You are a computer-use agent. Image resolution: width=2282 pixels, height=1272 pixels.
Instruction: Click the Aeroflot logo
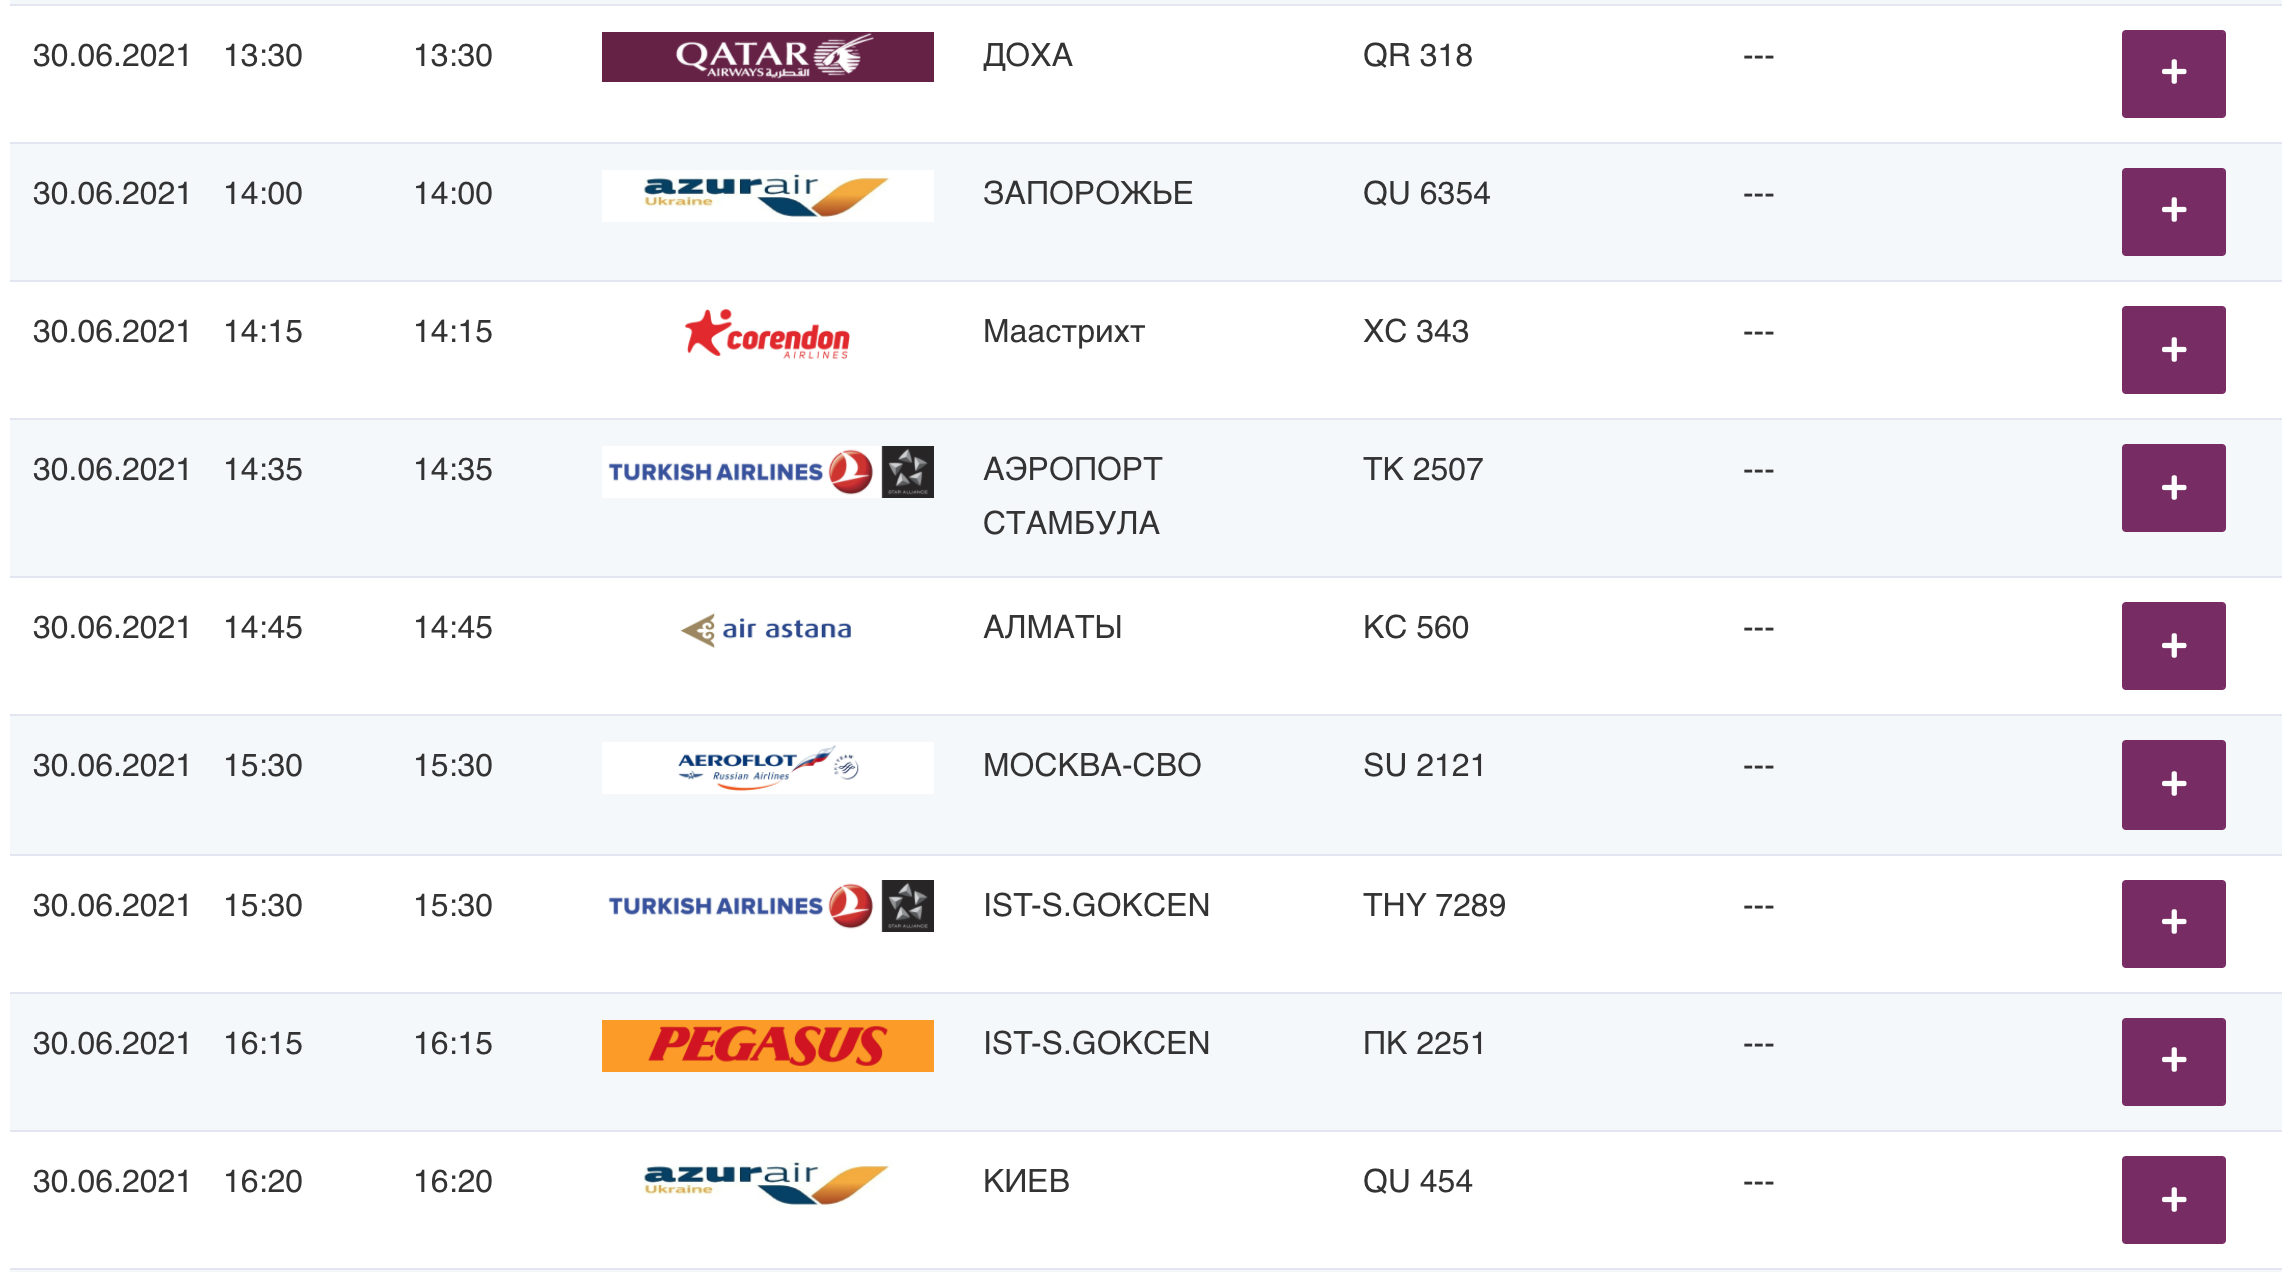coord(767,767)
